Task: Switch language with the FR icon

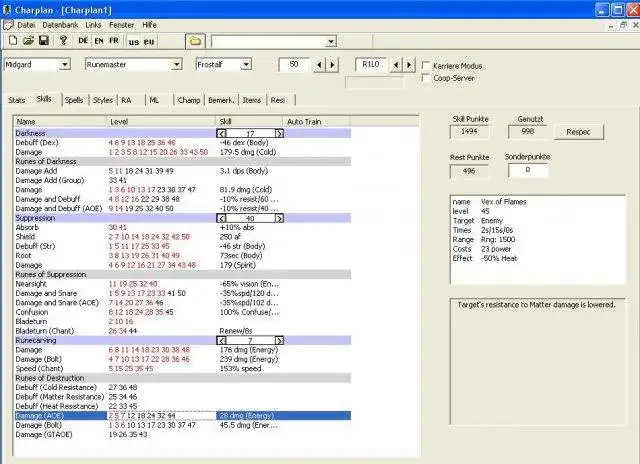Action: [x=114, y=41]
